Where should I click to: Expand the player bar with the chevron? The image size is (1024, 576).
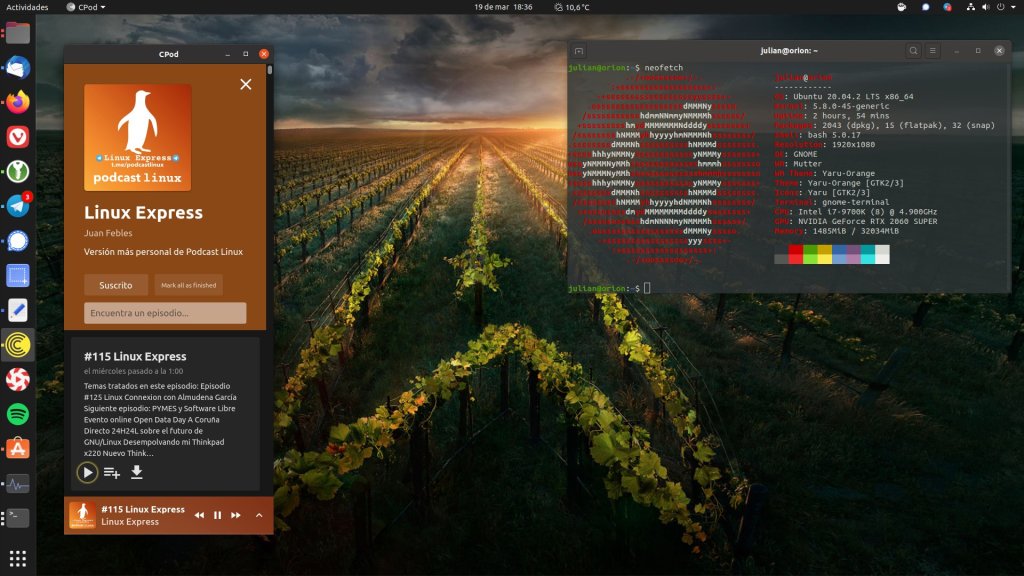point(259,515)
